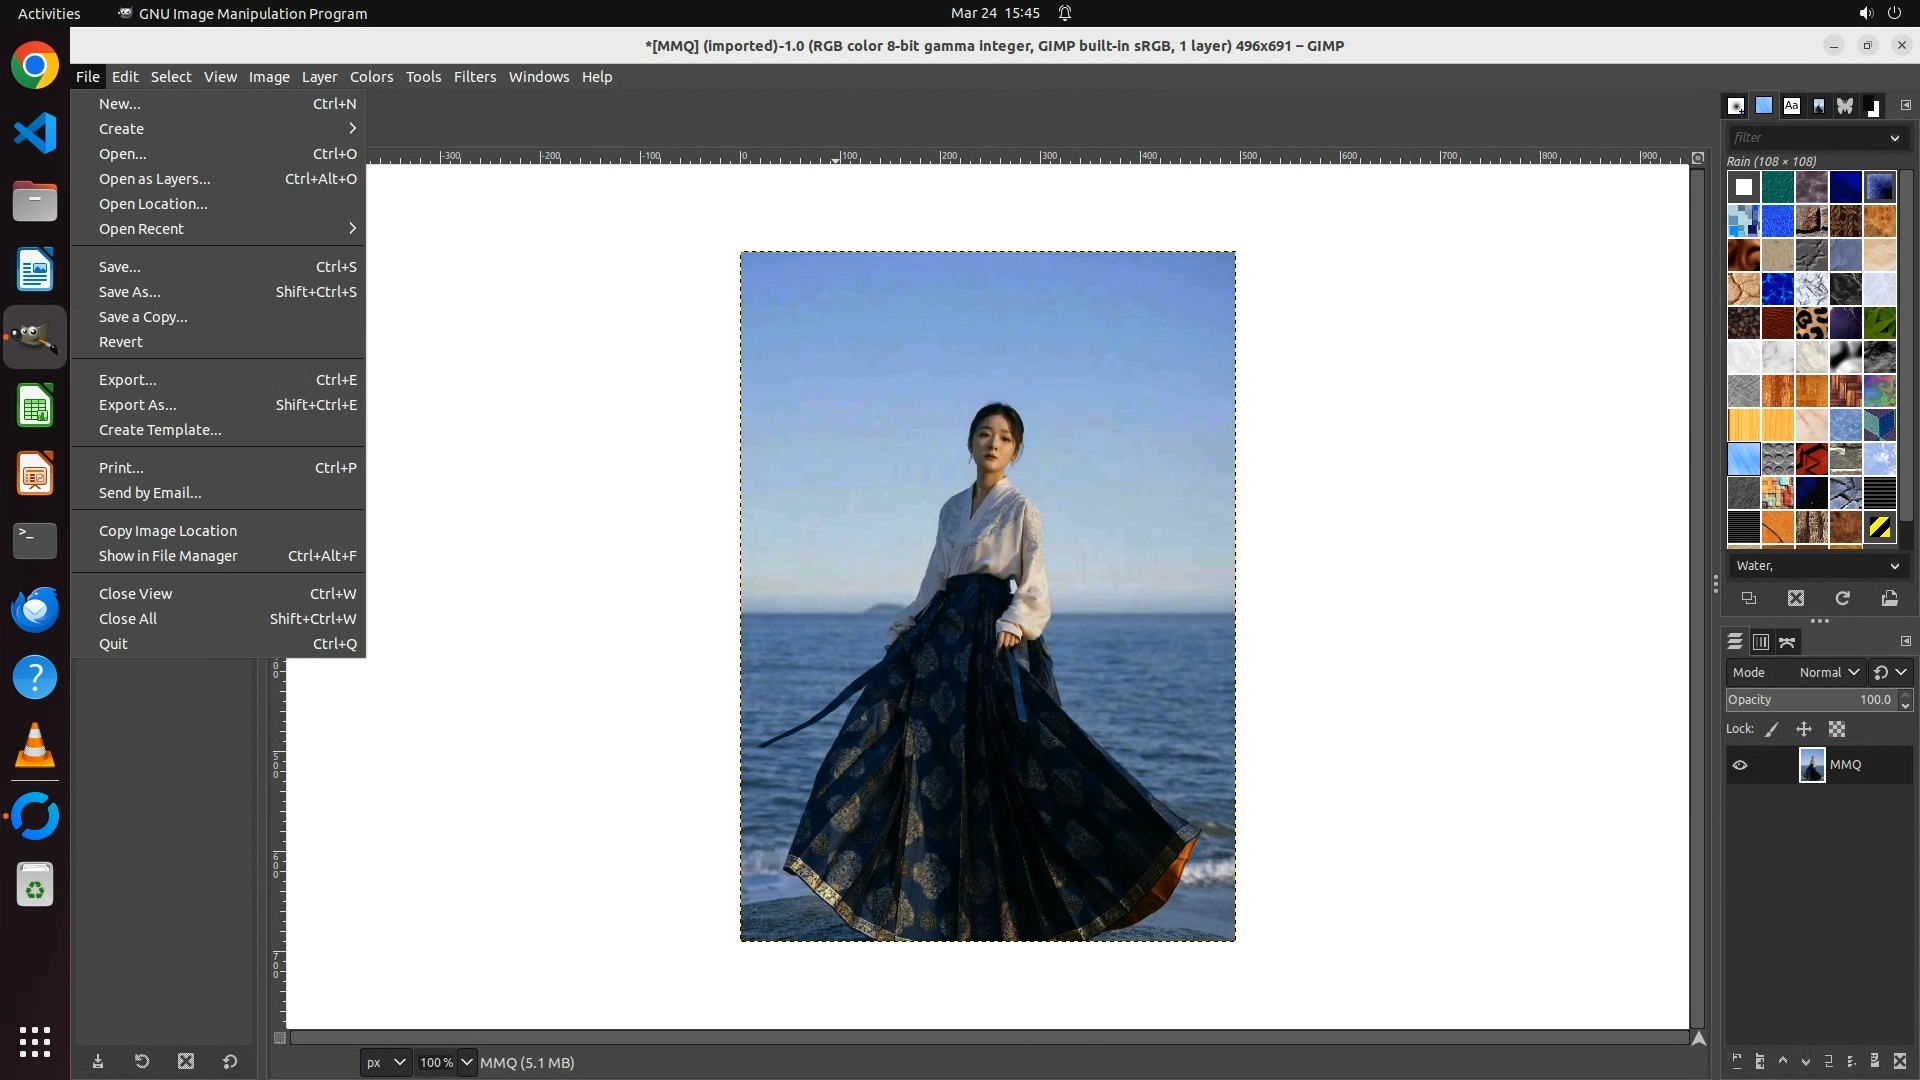The image size is (1920, 1080).
Task: Toggle lock alpha channel checkerboard icon
Action: click(1837, 729)
